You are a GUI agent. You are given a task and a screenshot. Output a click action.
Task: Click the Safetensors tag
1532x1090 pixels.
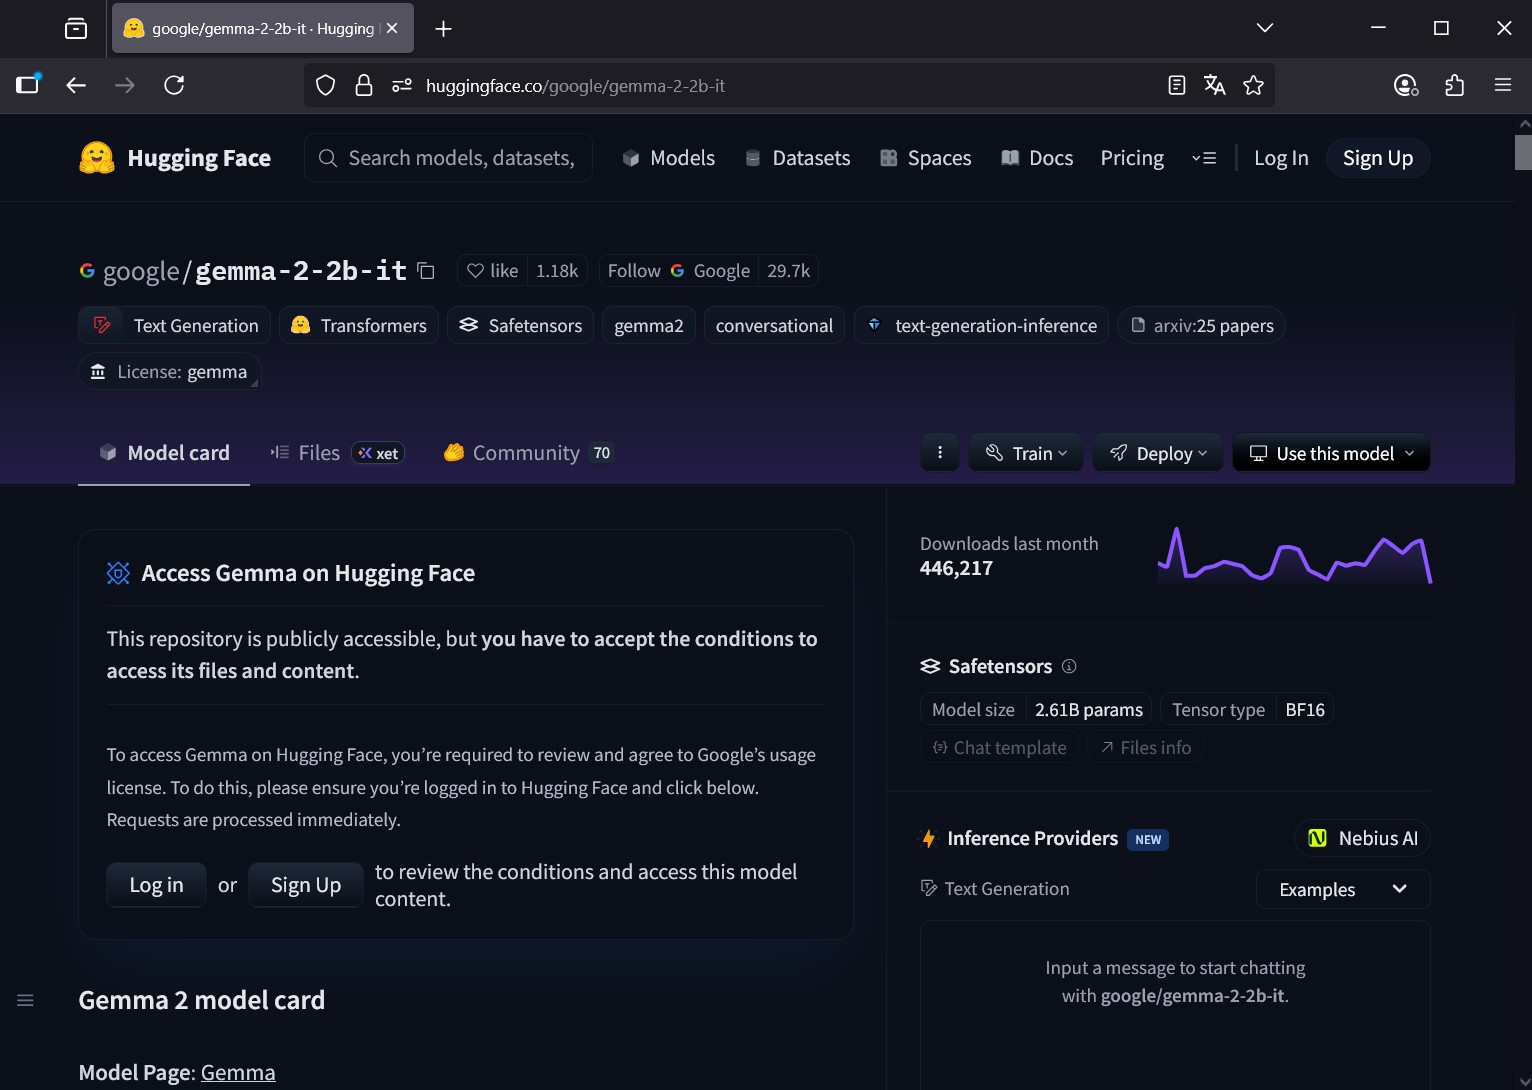click(x=521, y=325)
